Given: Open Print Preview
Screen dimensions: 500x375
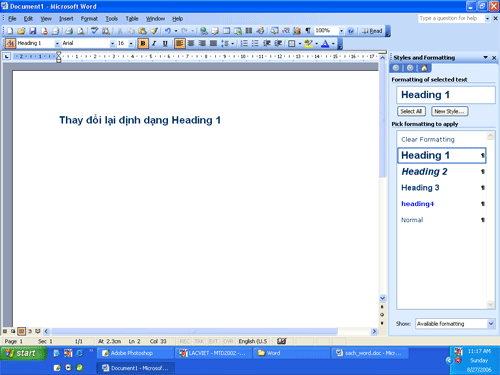Looking at the screenshot, I should click(x=81, y=31).
